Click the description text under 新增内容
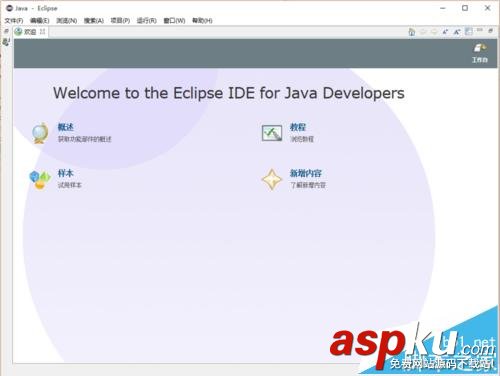500x376 pixels. 308,185
